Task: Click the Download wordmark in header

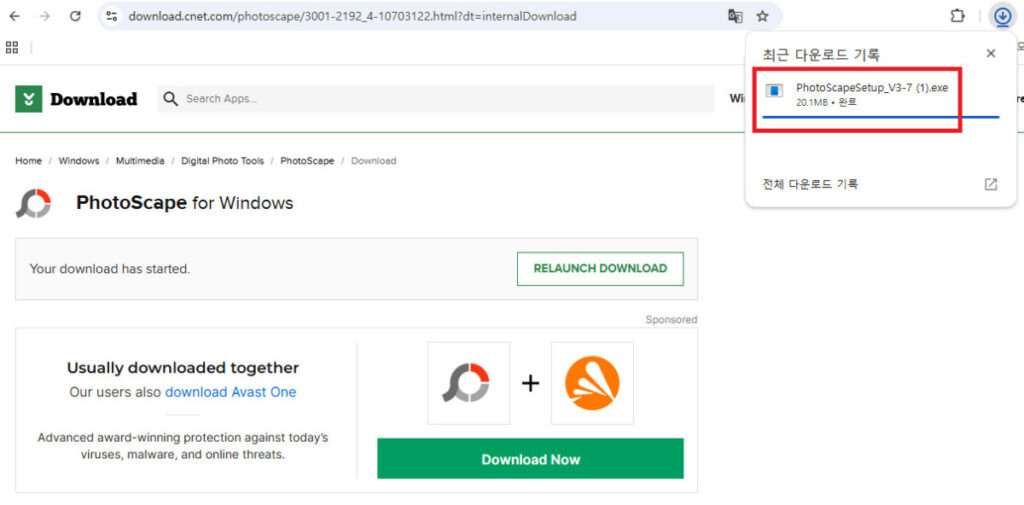Action: 93,99
